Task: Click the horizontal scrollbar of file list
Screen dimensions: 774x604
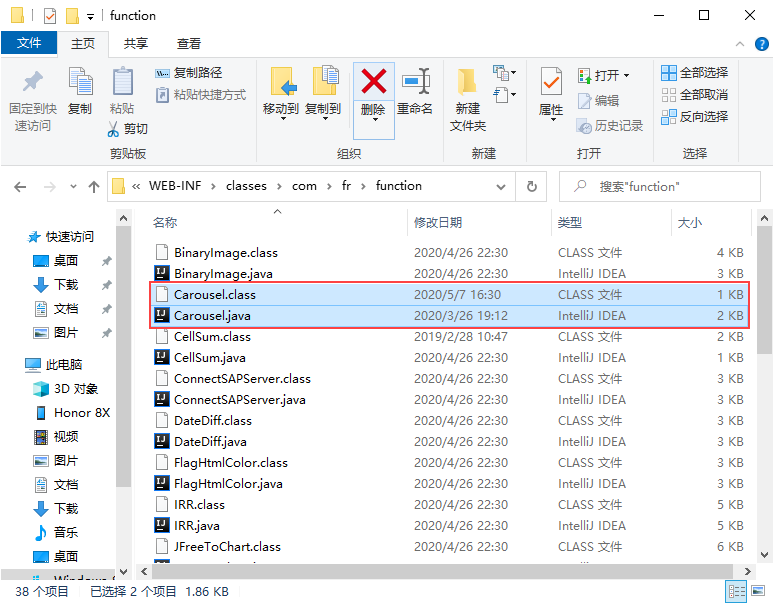Action: 442,571
